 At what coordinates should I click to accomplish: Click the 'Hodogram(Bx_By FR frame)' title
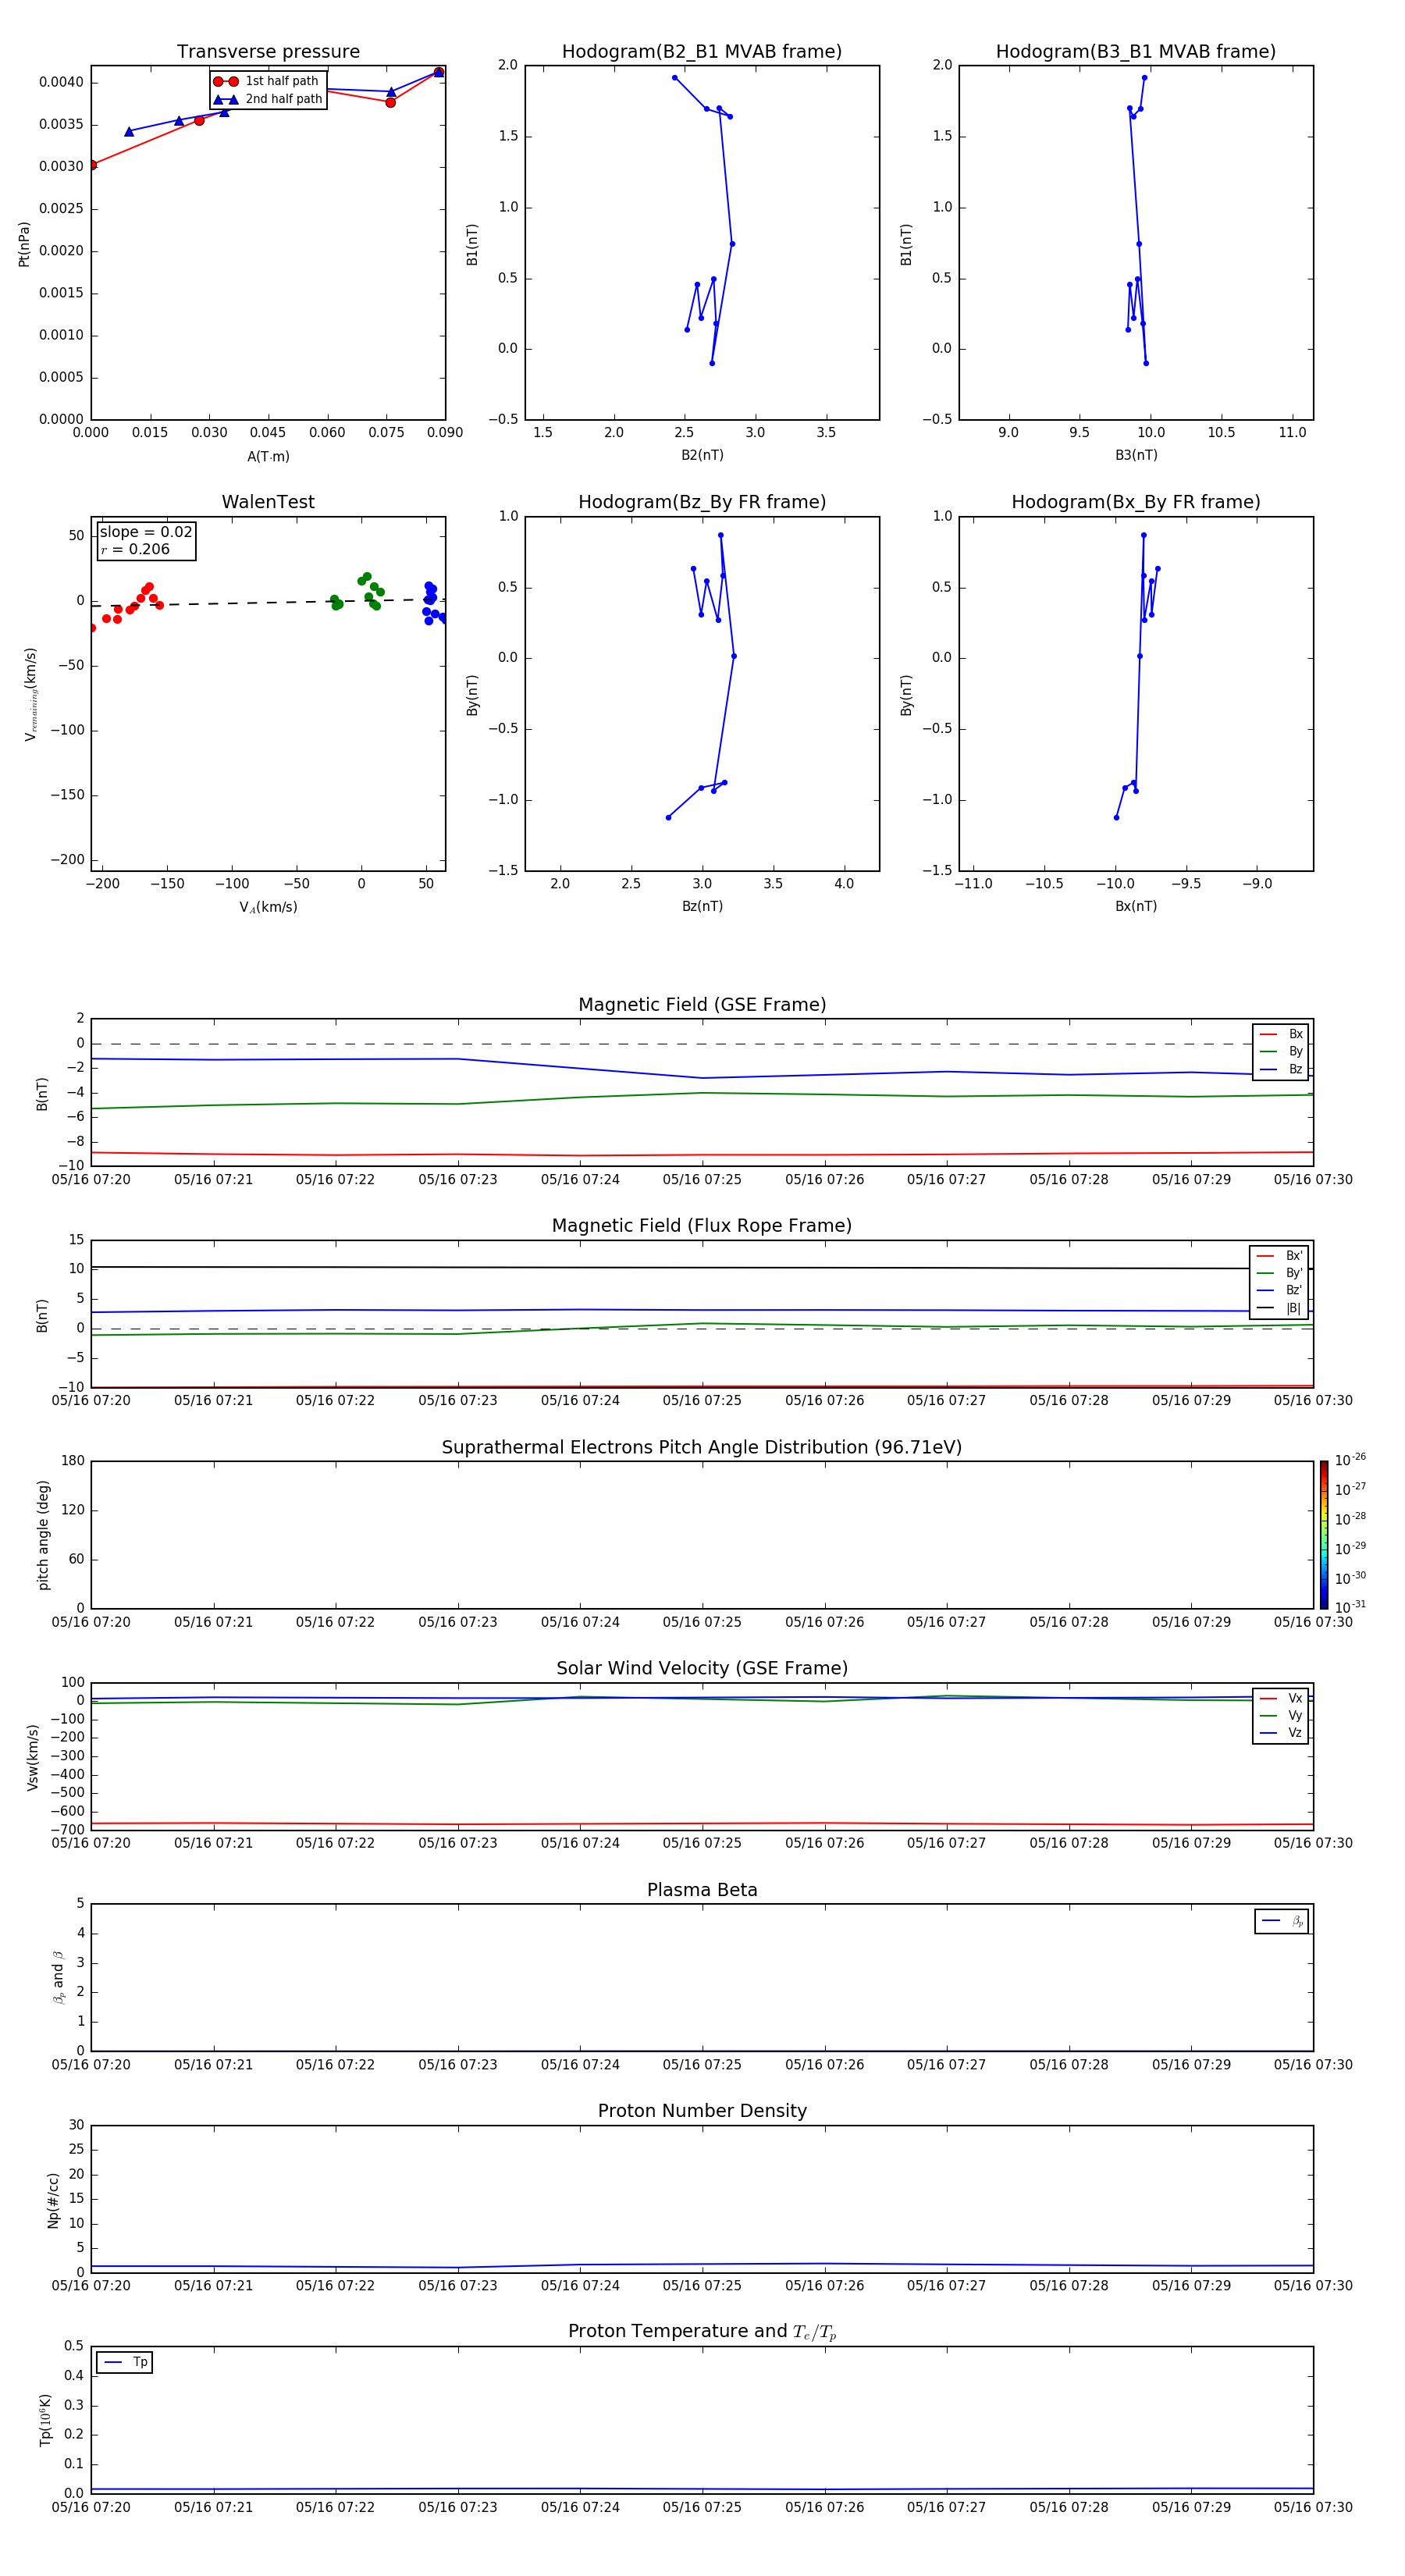point(1136,502)
